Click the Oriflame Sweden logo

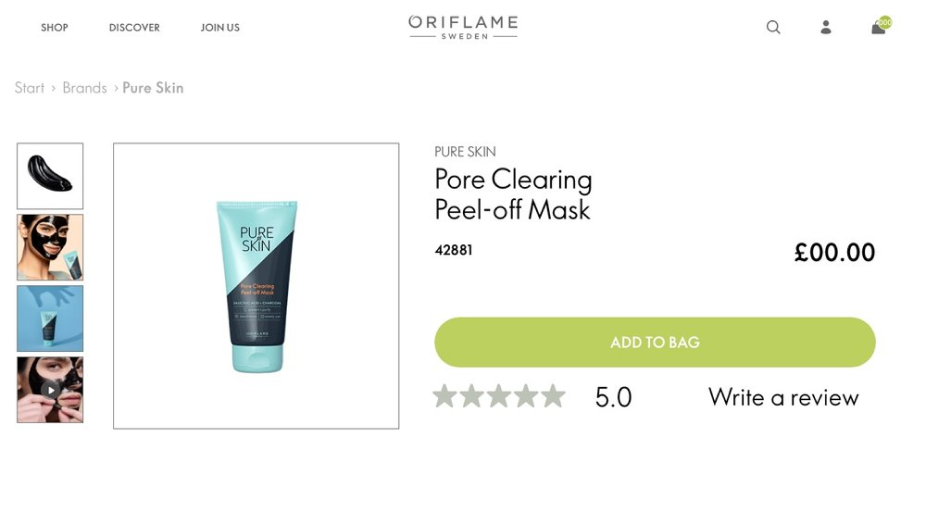(463, 27)
